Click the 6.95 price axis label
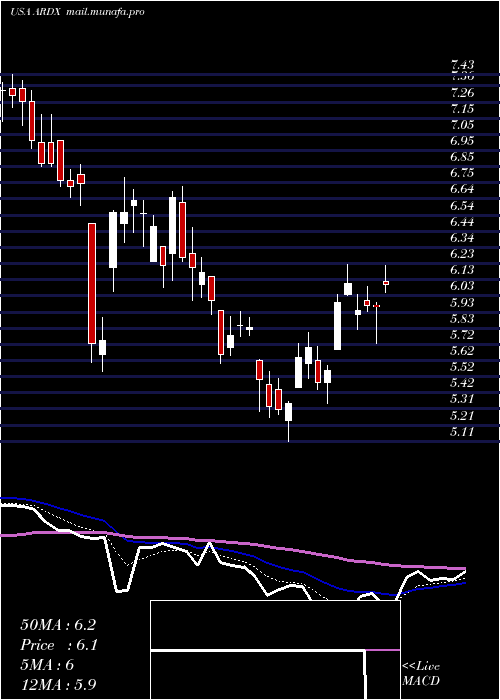Screen dimensions: 500x700 462,141
